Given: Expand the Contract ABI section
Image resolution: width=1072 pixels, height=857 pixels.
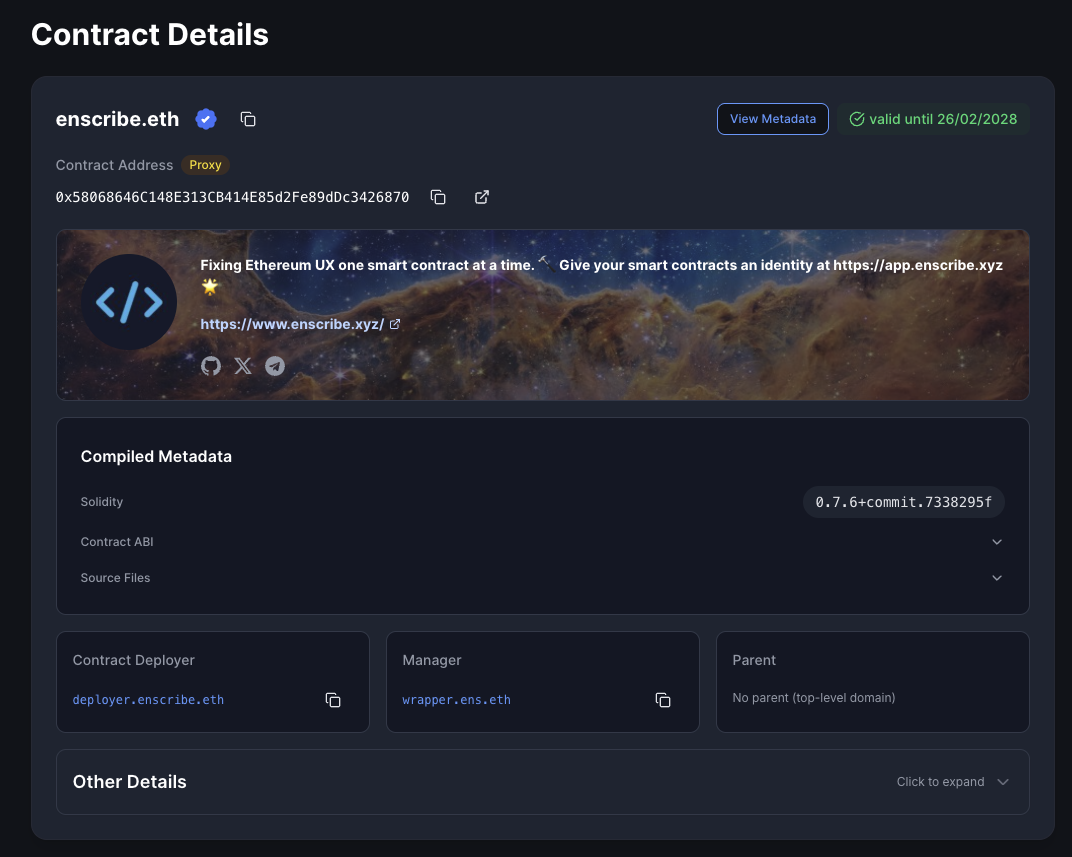Looking at the screenshot, I should pyautogui.click(x=996, y=542).
